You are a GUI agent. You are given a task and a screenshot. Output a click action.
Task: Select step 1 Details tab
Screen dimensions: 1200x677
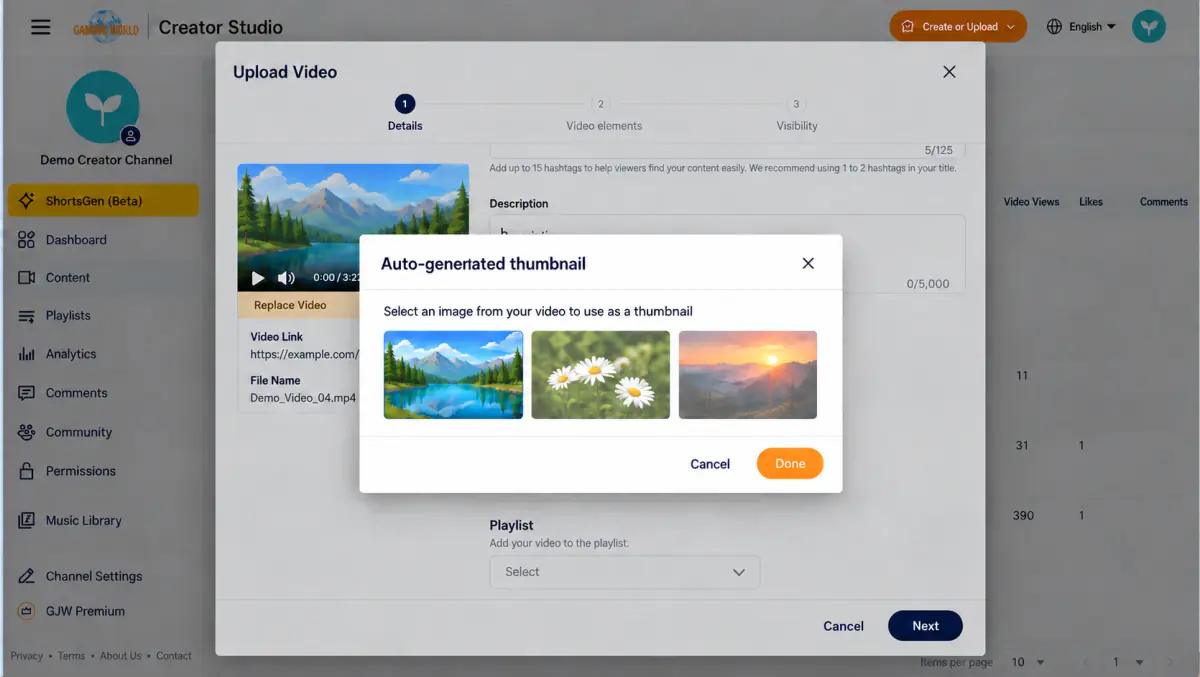point(405,114)
